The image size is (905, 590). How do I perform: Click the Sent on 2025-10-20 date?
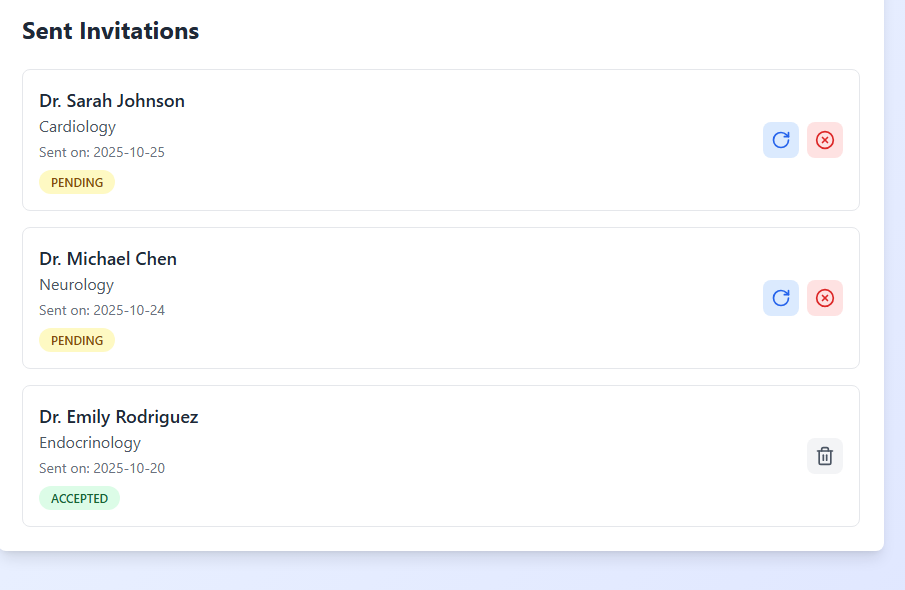[102, 468]
